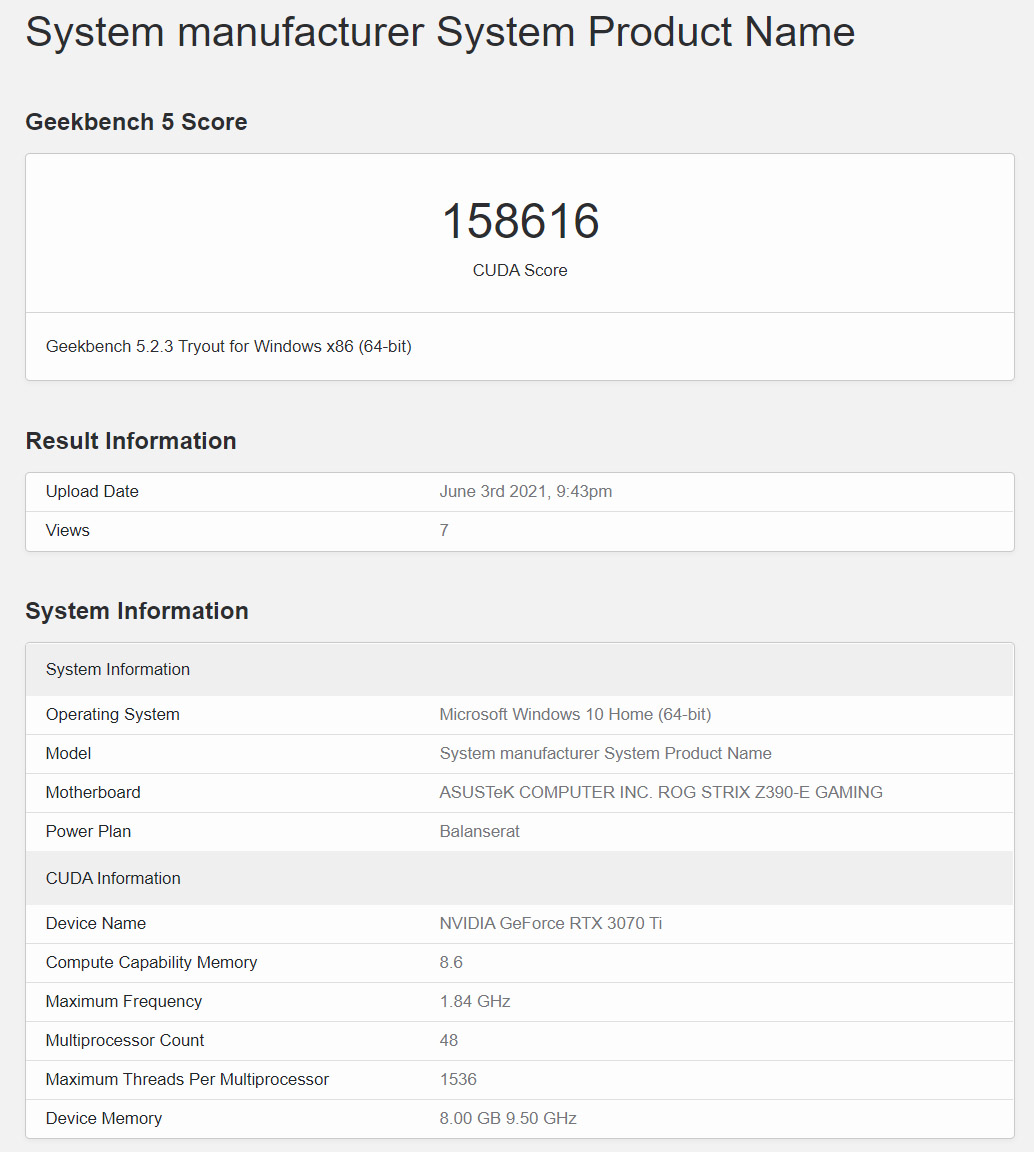Image resolution: width=1034 pixels, height=1152 pixels.
Task: Click the 'System Information' table header row
Action: (520, 669)
